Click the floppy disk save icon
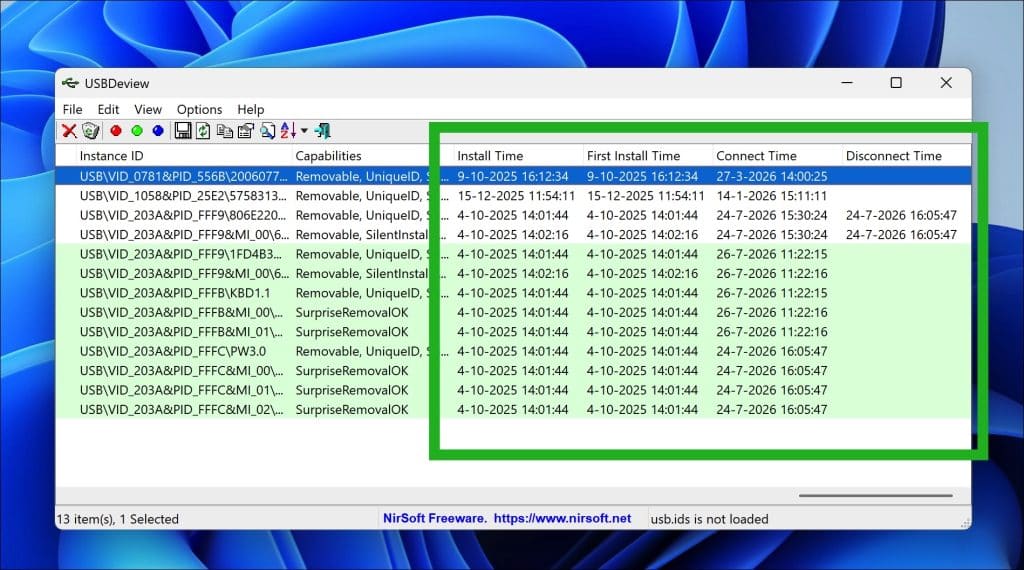The height and width of the screenshot is (570, 1024). 183,131
